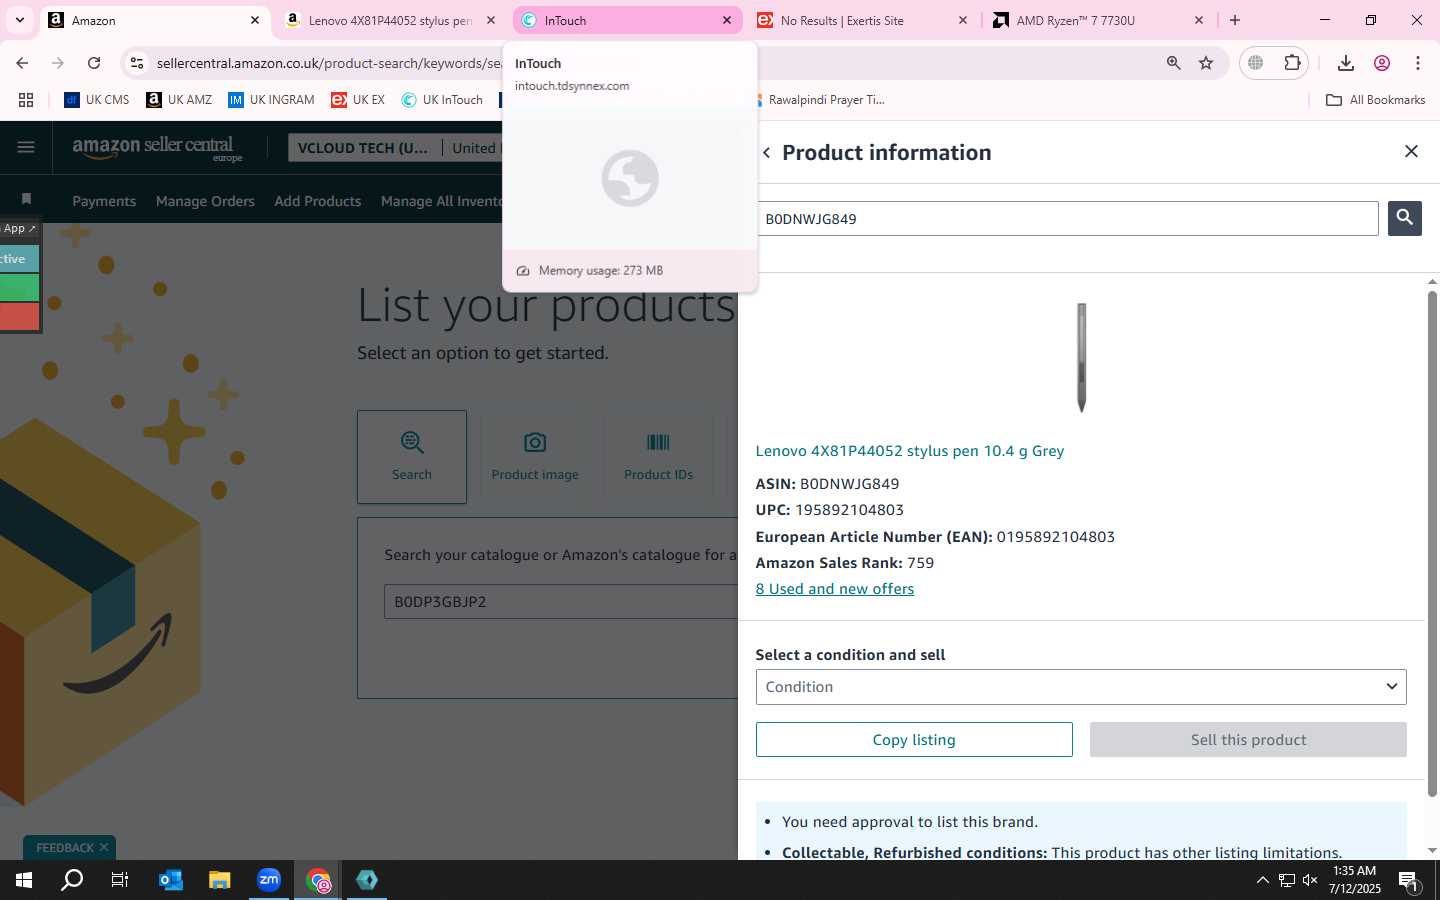This screenshot has width=1440, height=900.
Task: Click the browser forward arrow
Action: [58, 63]
